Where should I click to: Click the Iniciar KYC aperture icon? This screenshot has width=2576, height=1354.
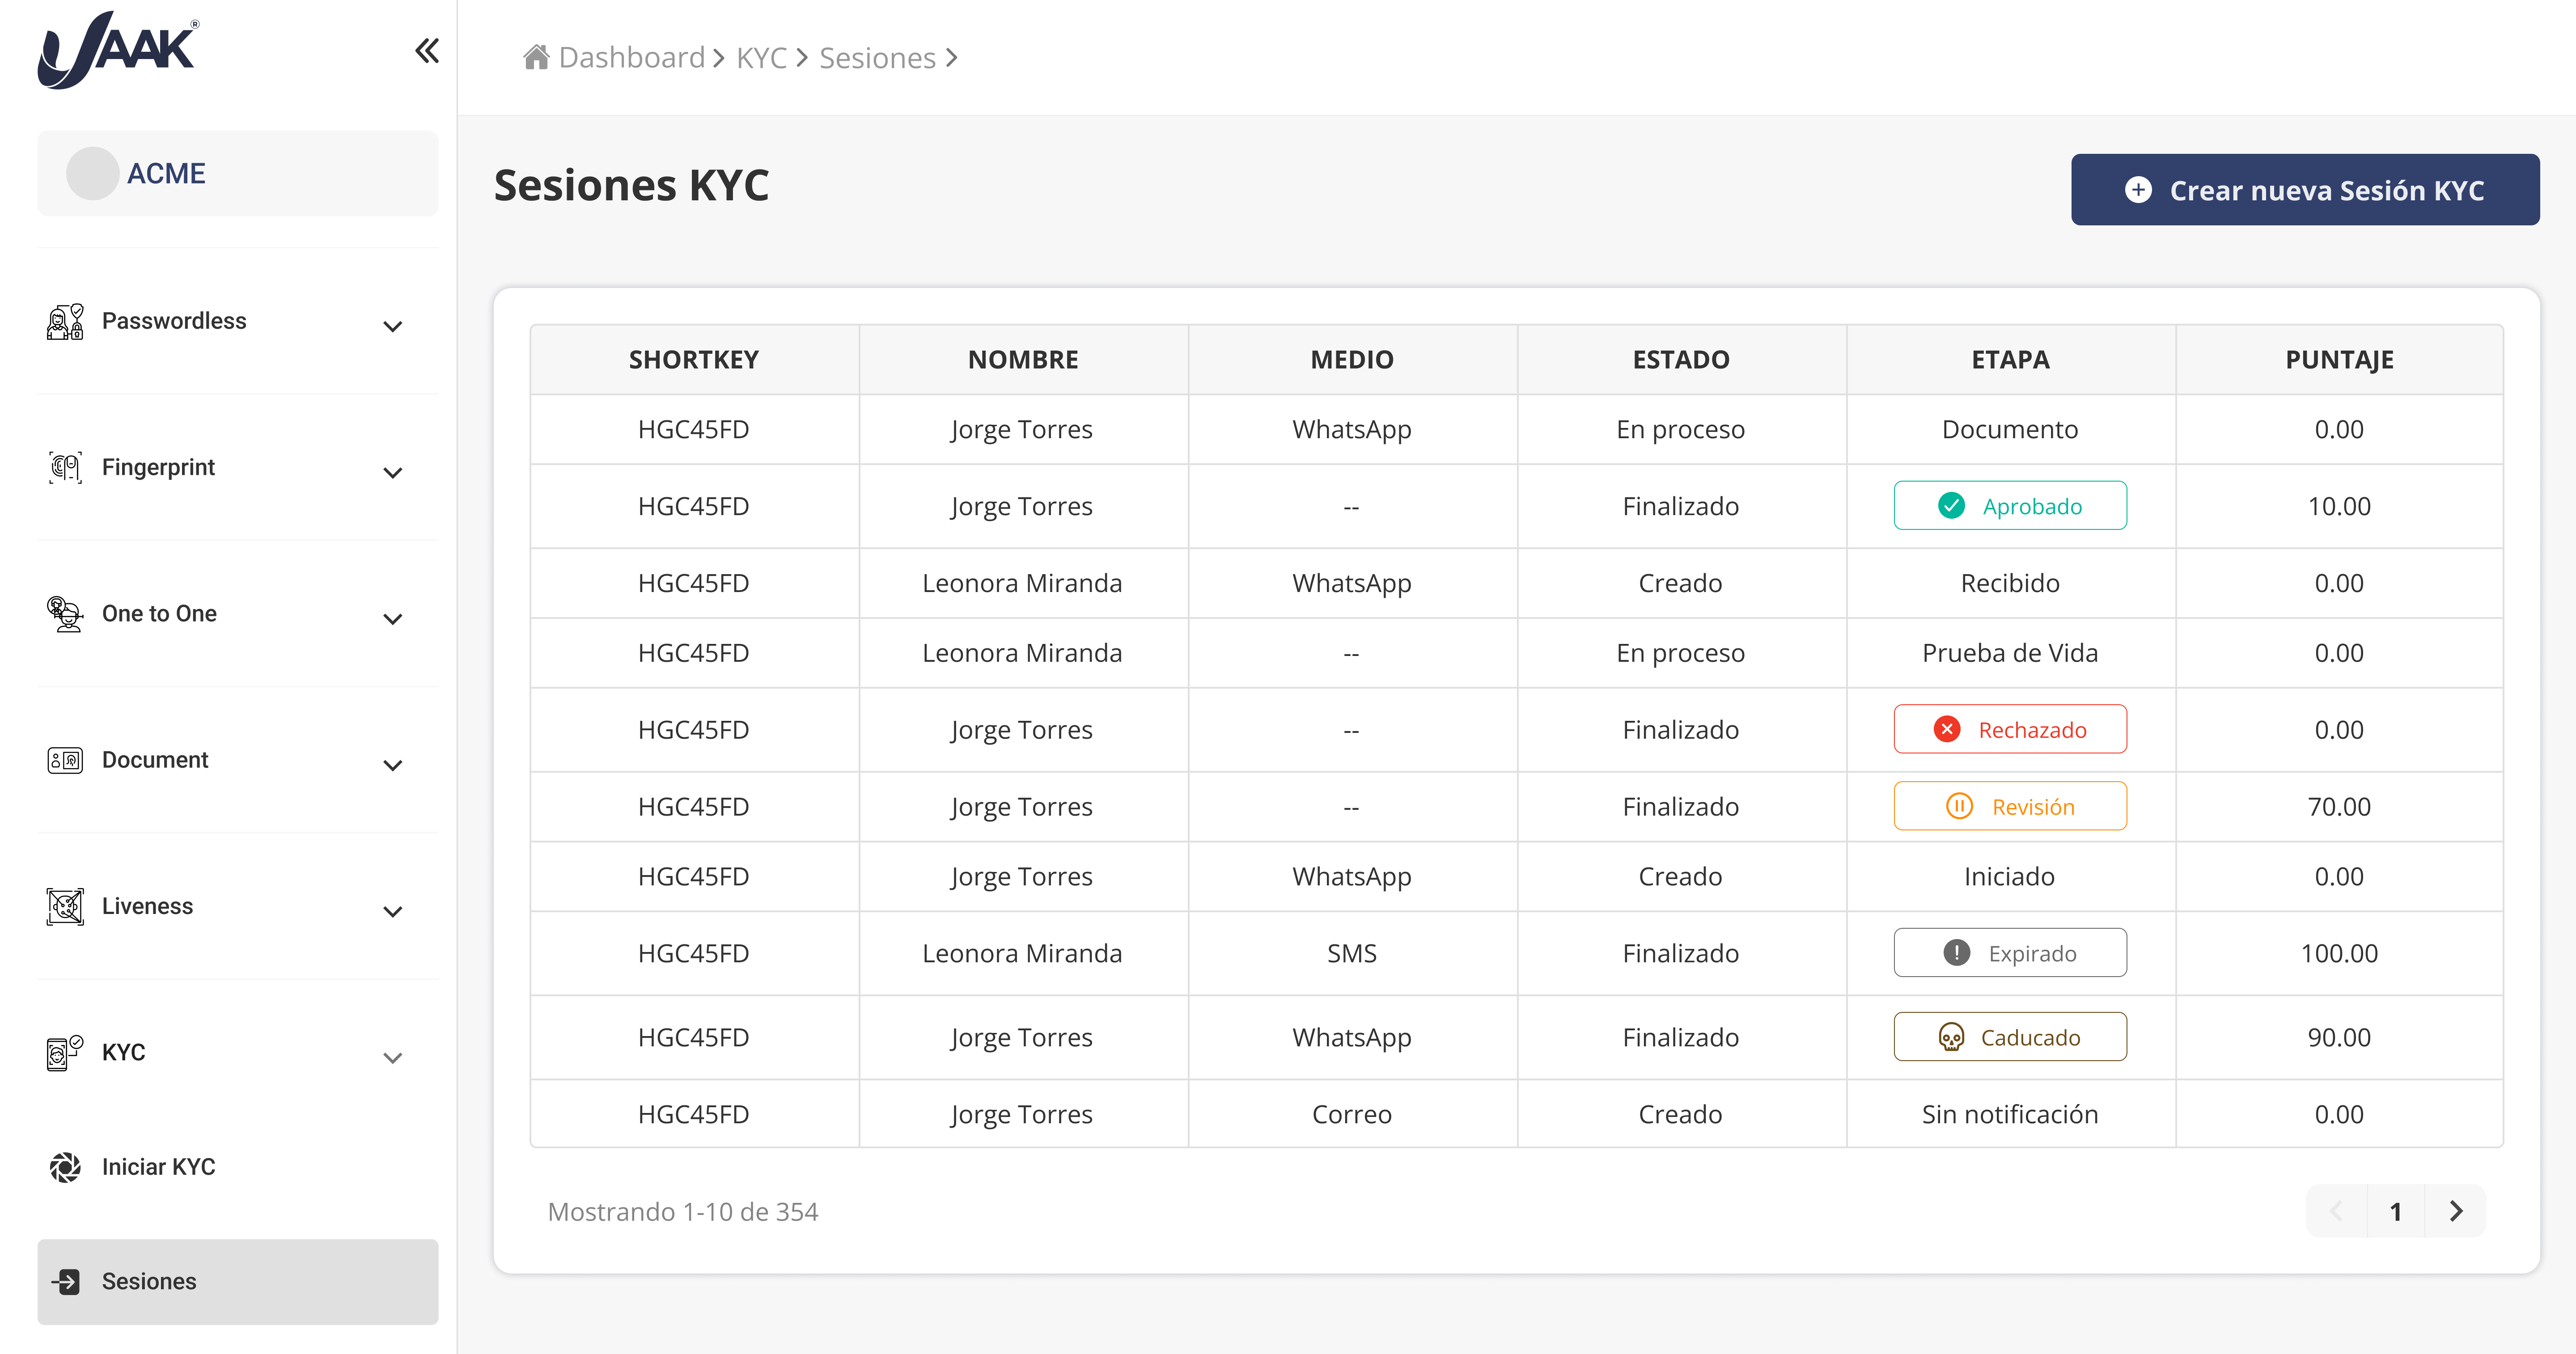pos(65,1167)
